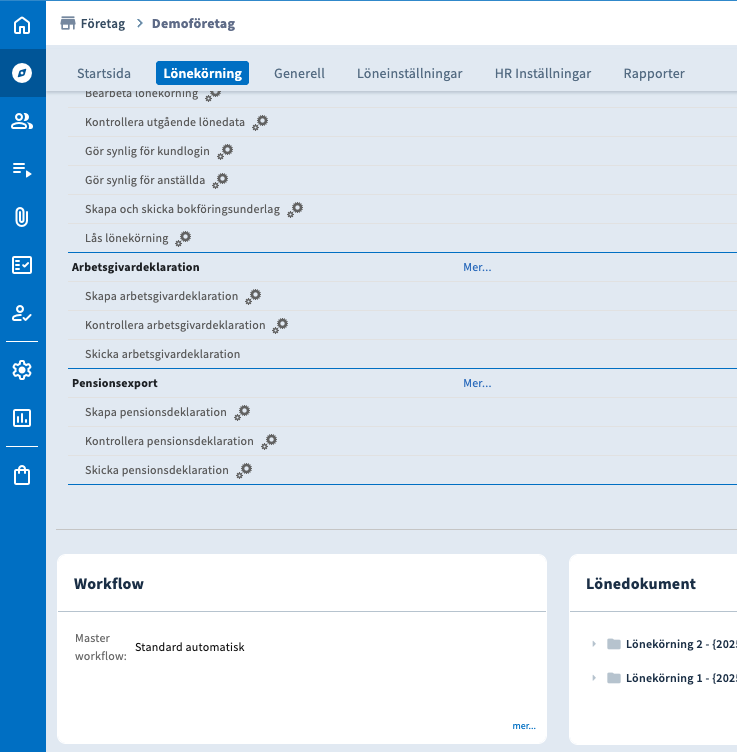Open the Löneinställningar tab
Screen dimensions: 737x752
pyautogui.click(x=409, y=73)
